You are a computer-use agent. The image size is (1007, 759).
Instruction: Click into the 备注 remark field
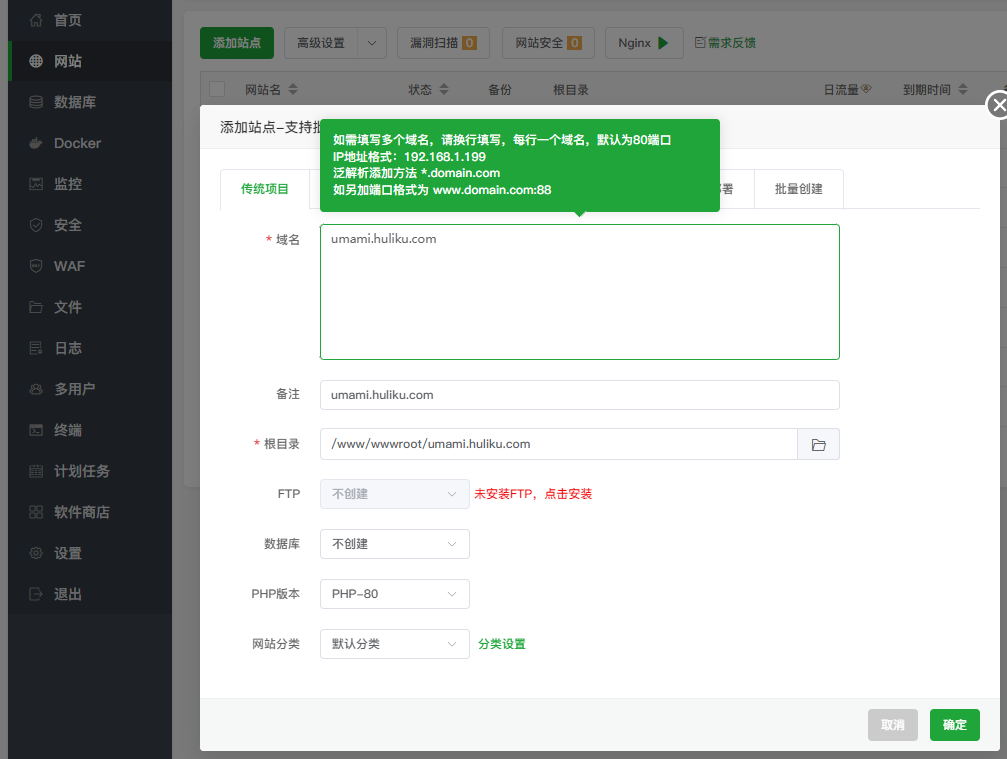pyautogui.click(x=579, y=395)
